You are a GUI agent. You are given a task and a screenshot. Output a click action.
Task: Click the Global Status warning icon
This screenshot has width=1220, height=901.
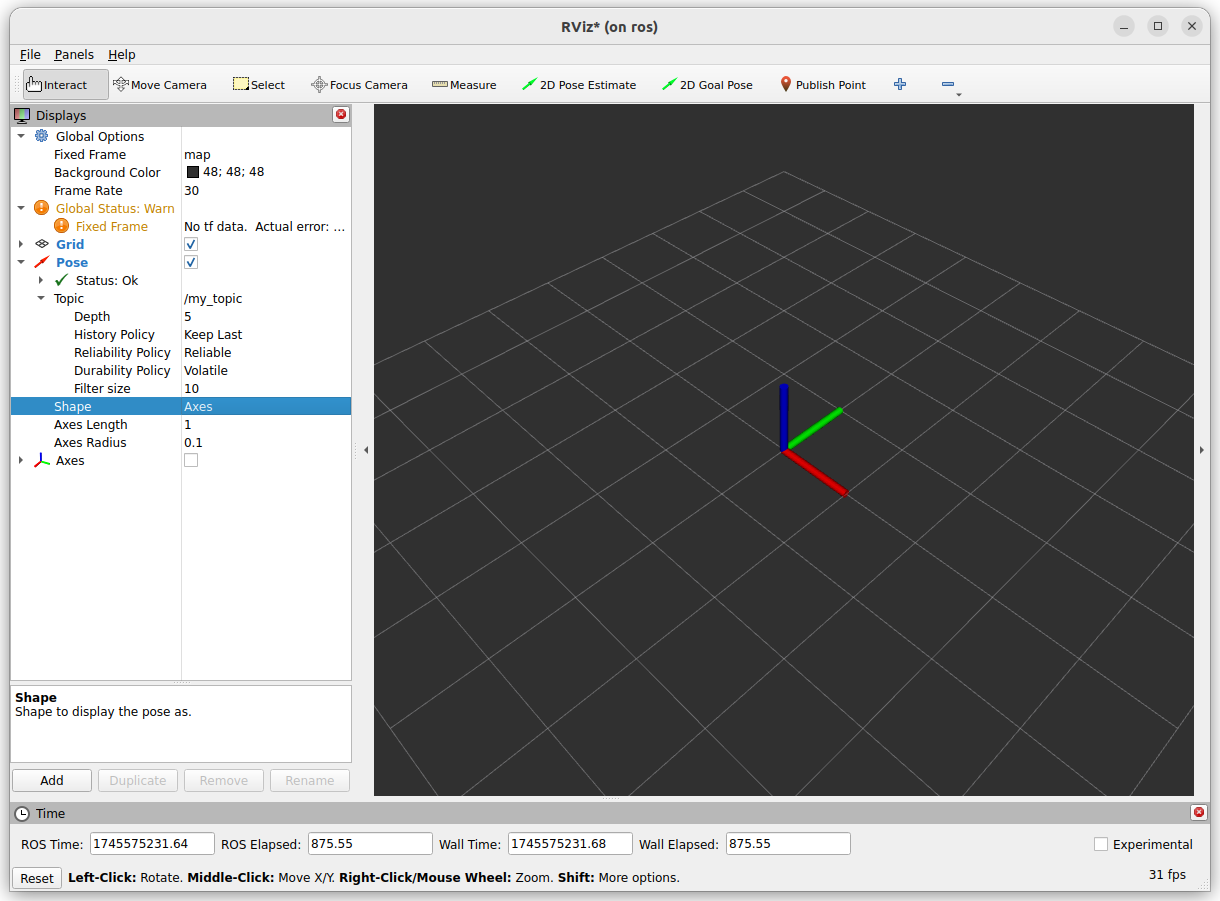(41, 208)
